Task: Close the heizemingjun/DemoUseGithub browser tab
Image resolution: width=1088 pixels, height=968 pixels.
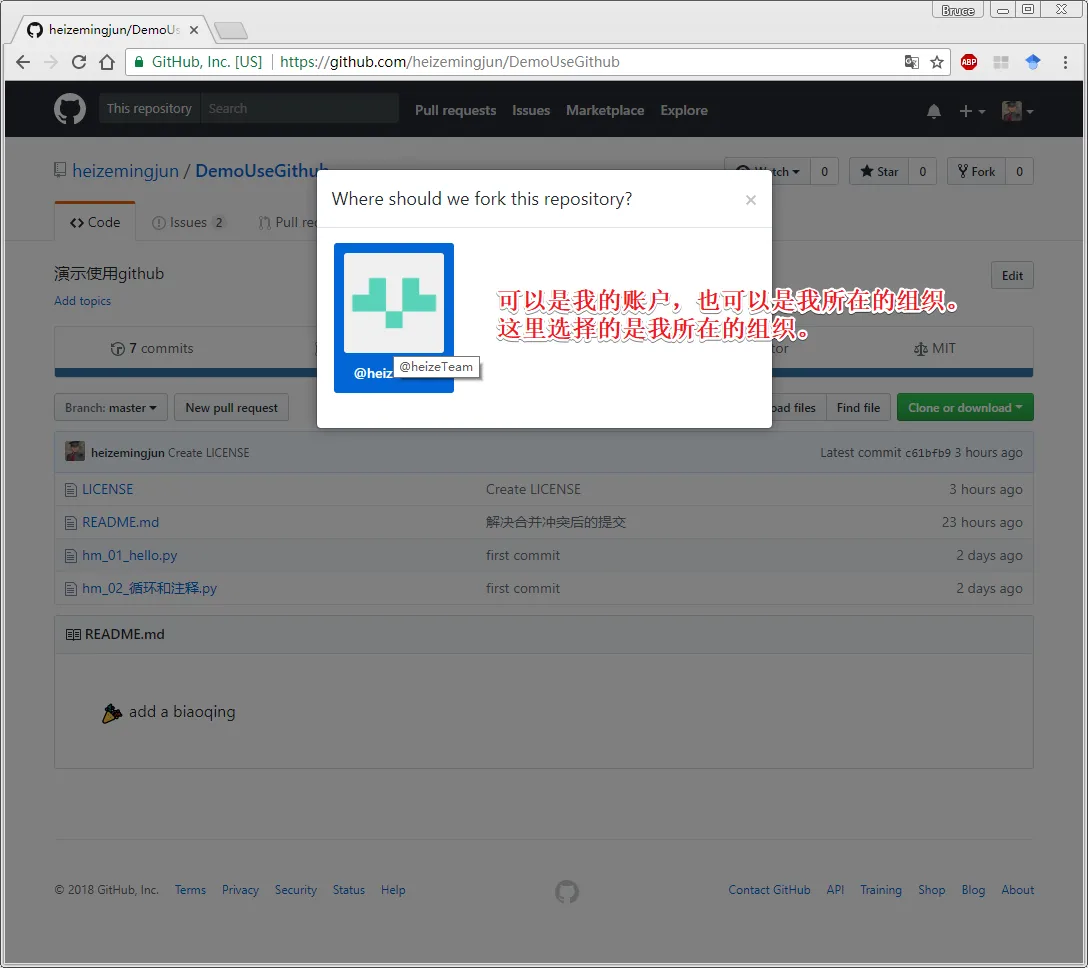Action: (194, 30)
